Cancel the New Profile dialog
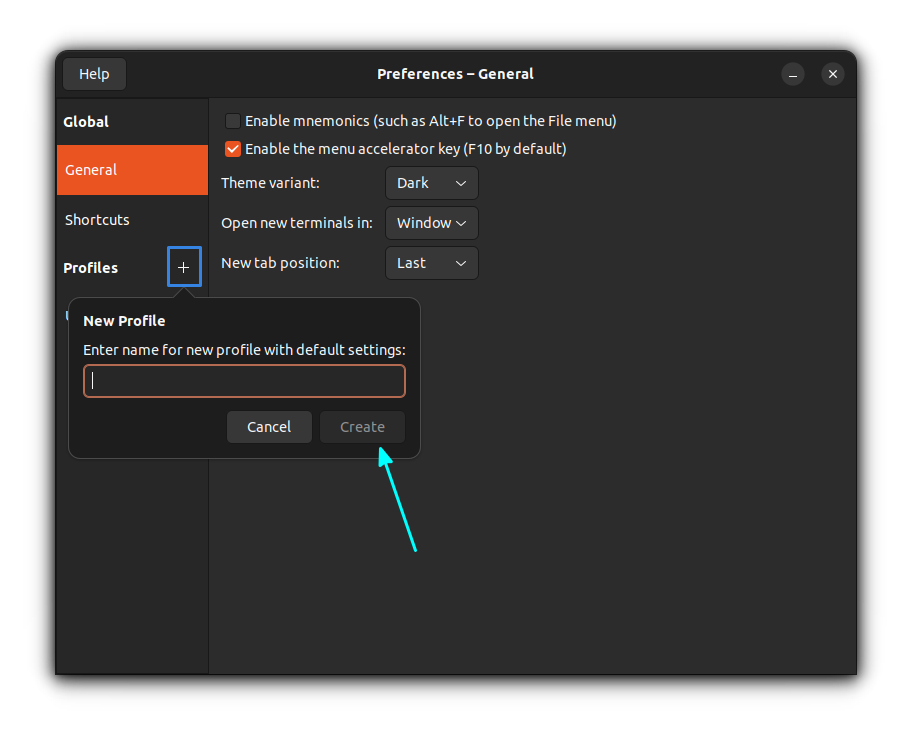The width and height of the screenshot is (912, 735). 269,426
